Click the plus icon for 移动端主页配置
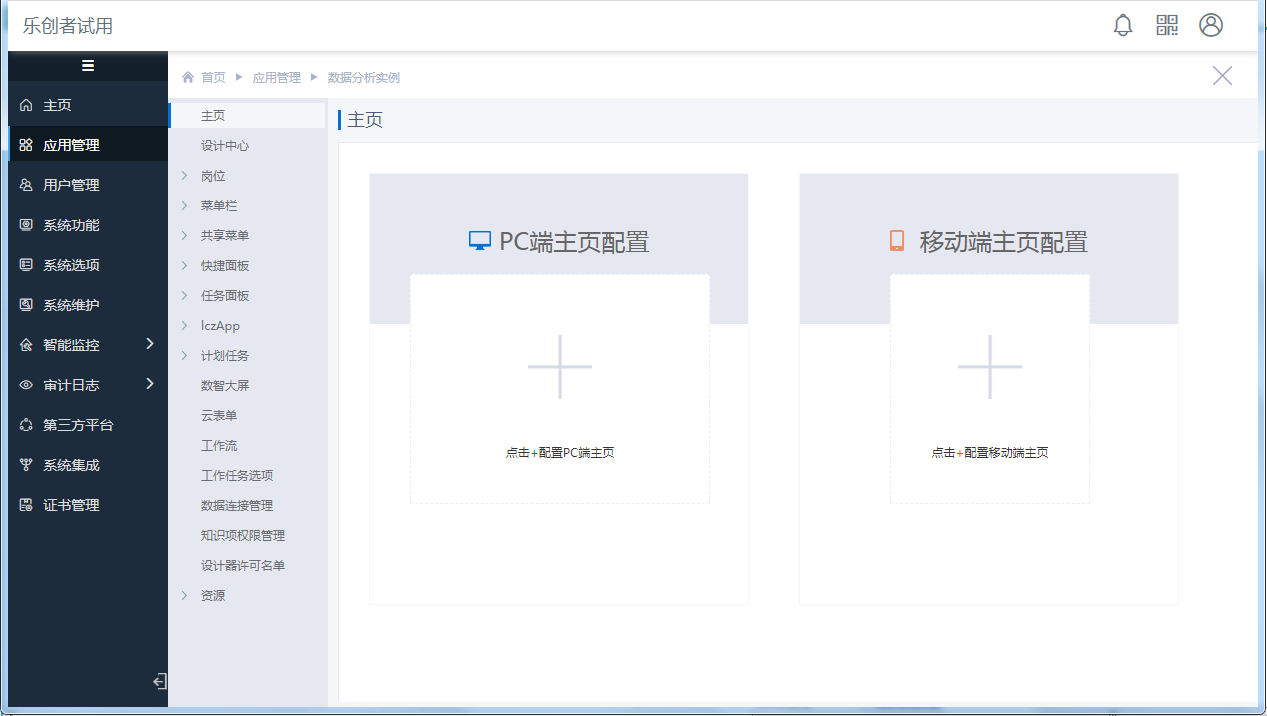 point(990,367)
